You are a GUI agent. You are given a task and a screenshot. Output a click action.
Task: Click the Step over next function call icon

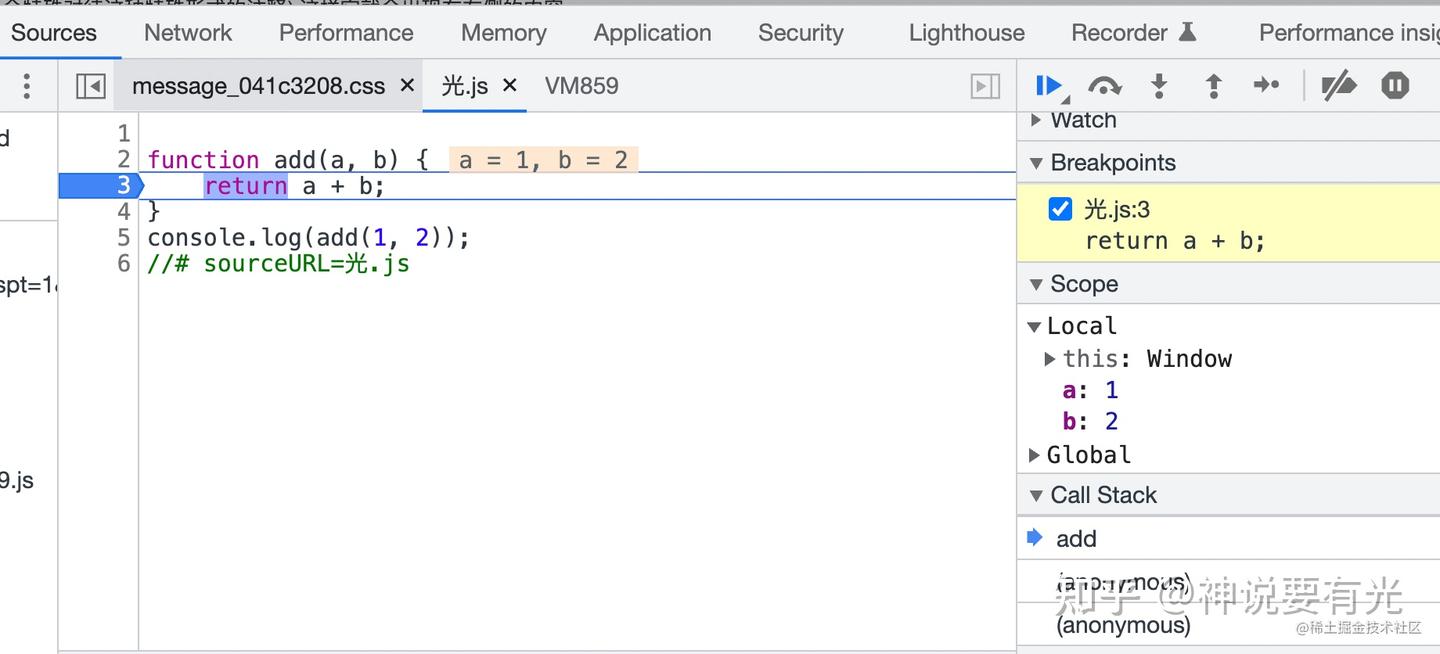click(1104, 86)
